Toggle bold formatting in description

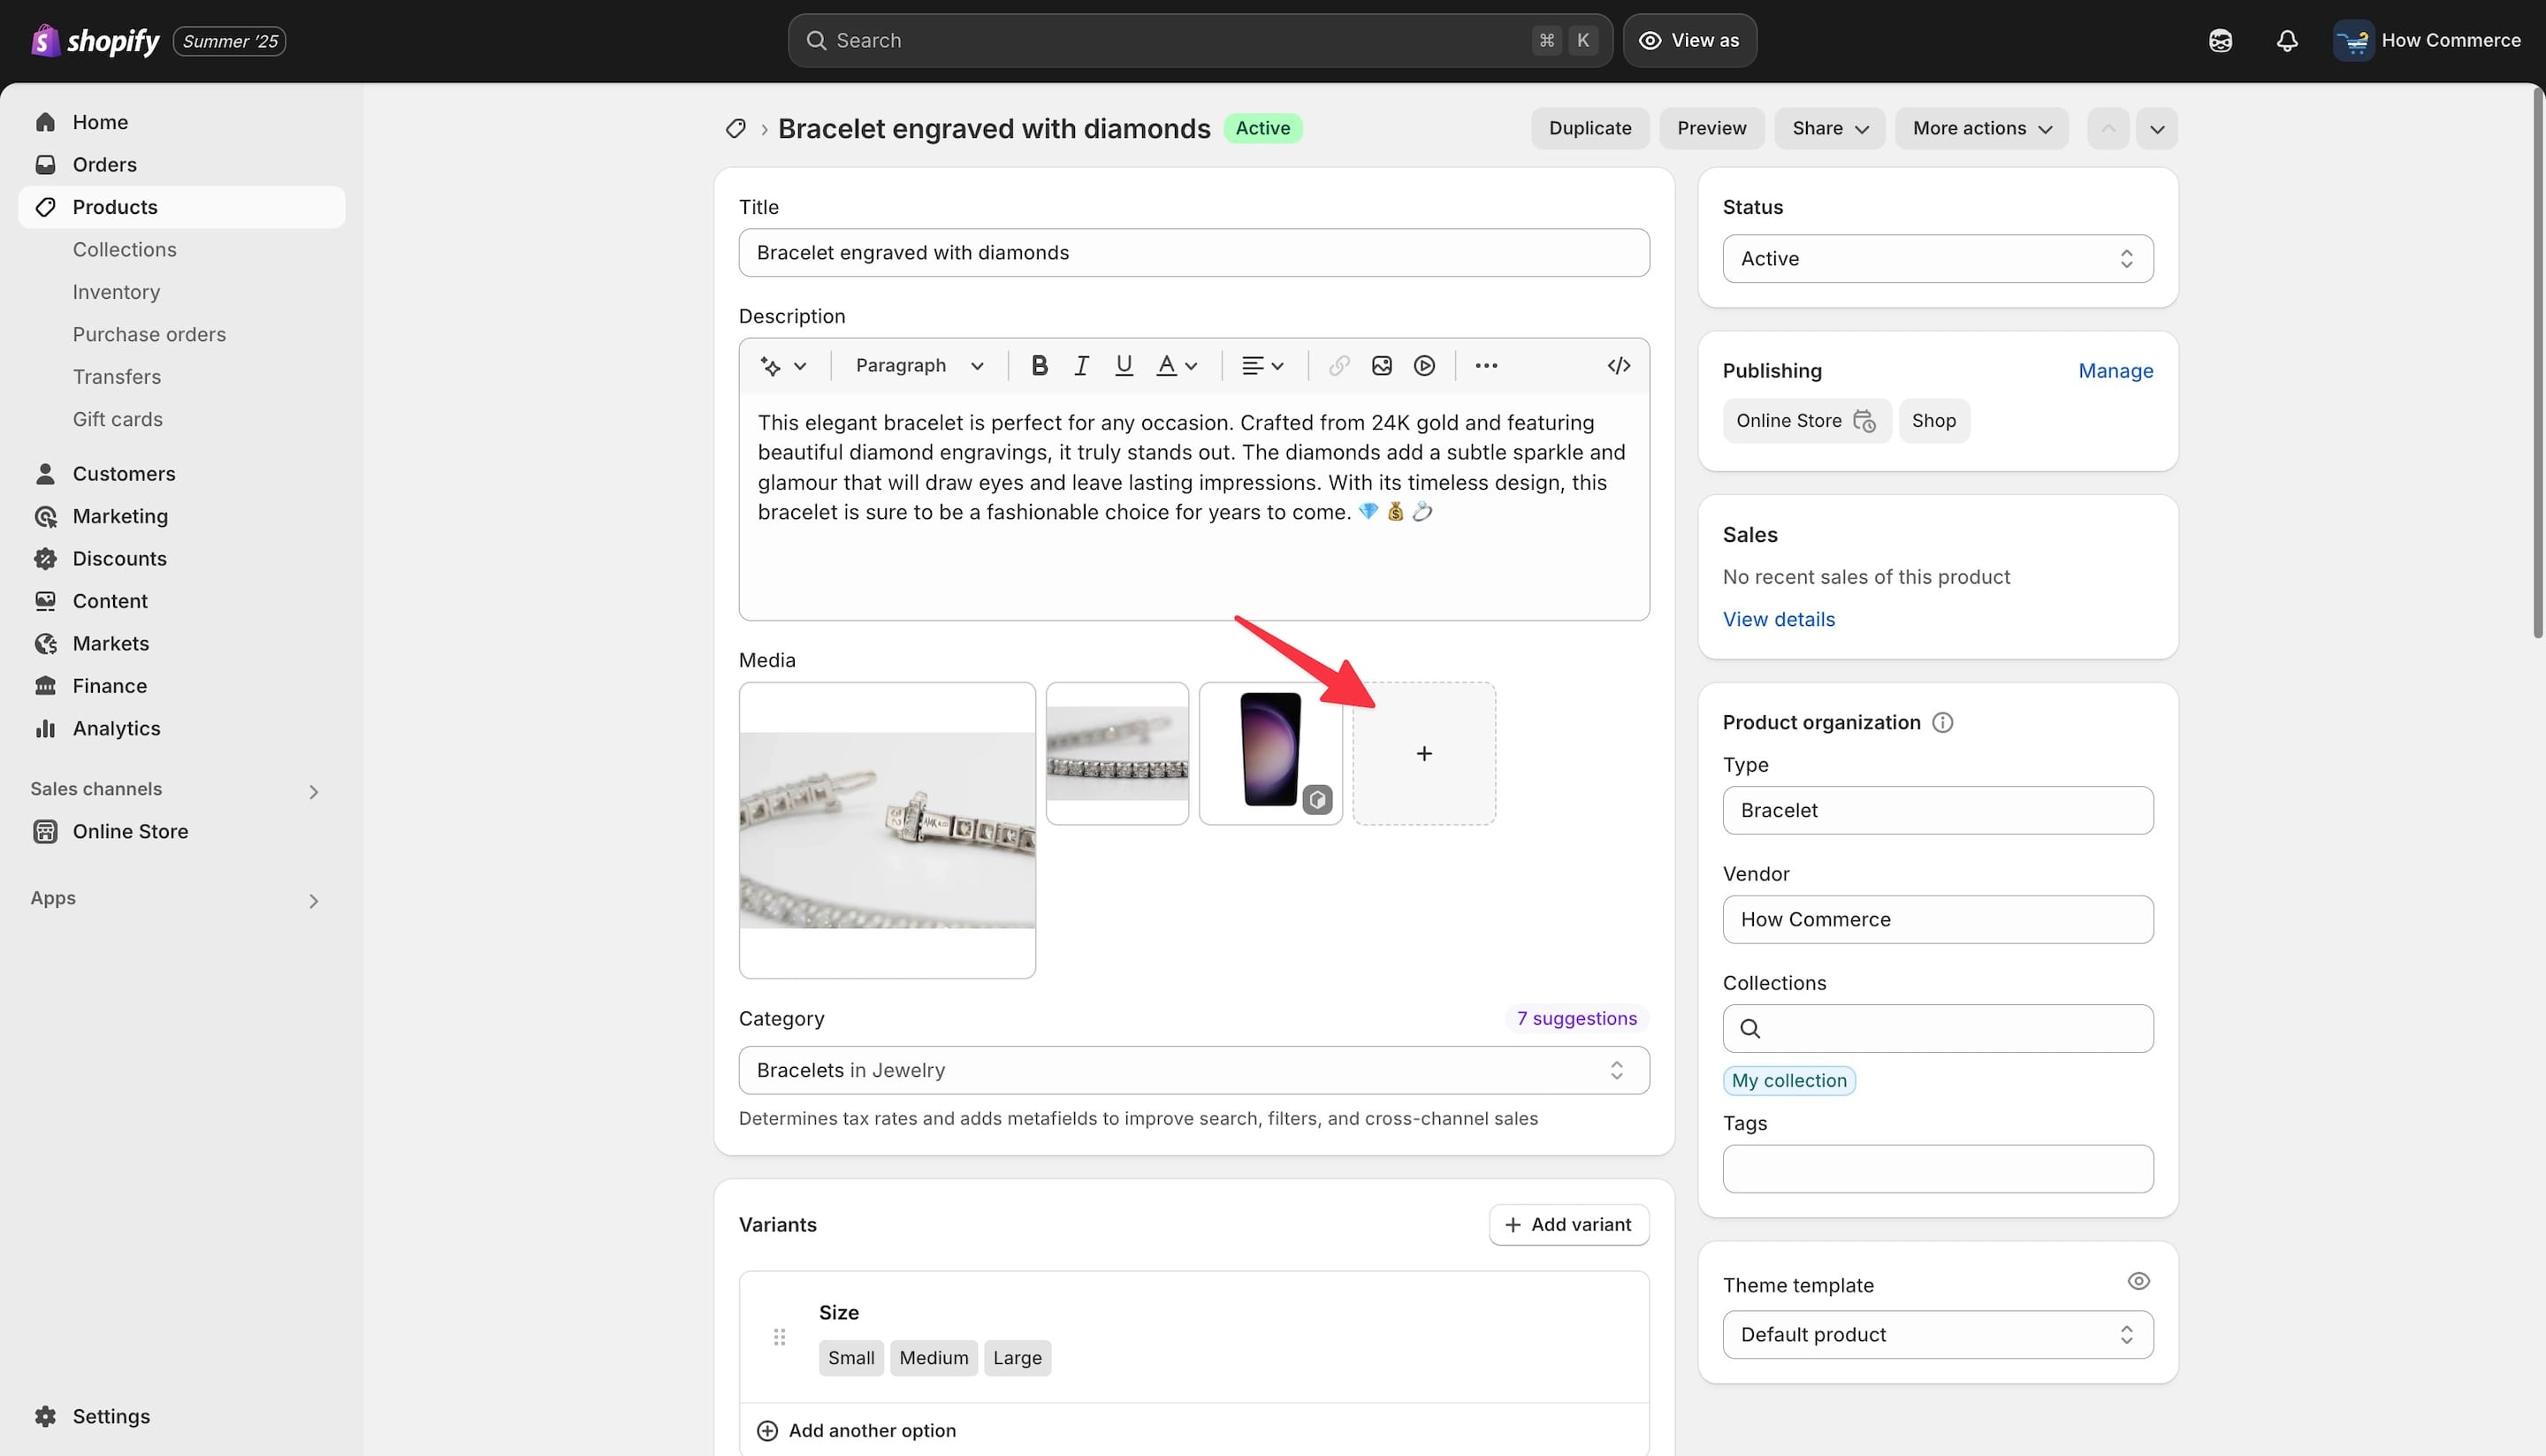pos(1039,366)
